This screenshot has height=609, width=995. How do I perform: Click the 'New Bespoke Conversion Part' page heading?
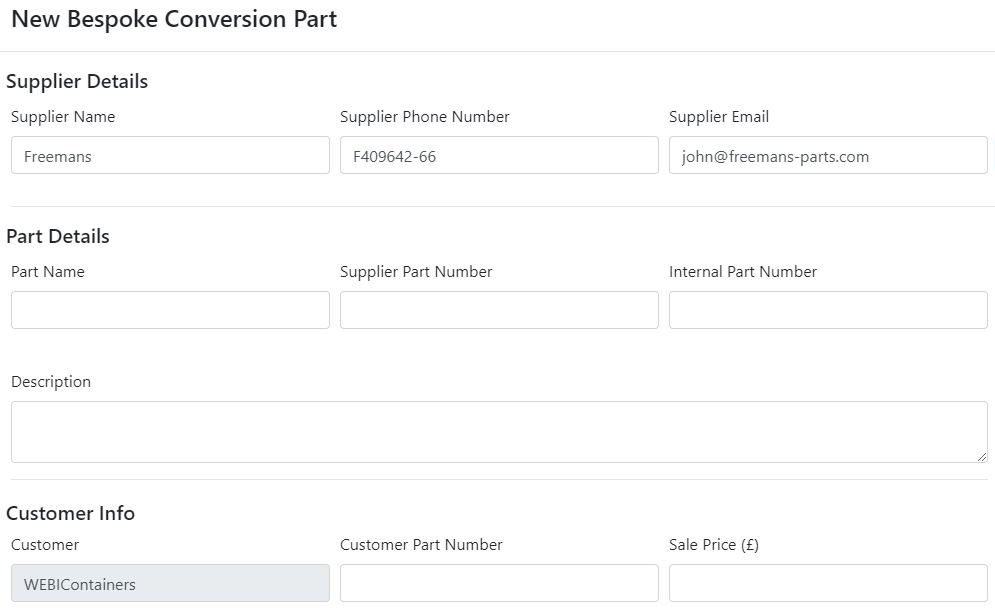tap(174, 19)
